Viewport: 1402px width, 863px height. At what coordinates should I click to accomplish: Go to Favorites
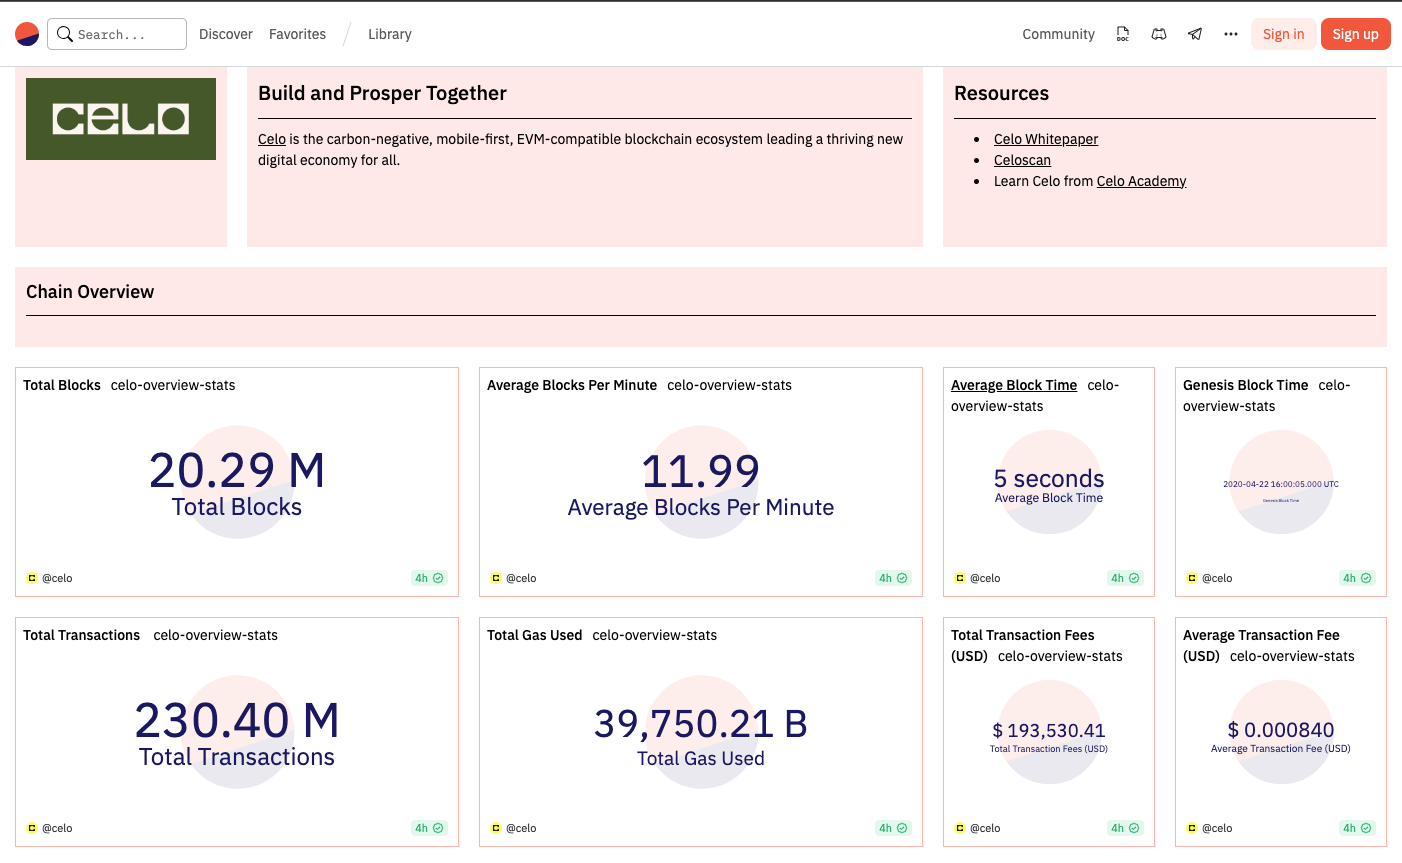point(297,34)
